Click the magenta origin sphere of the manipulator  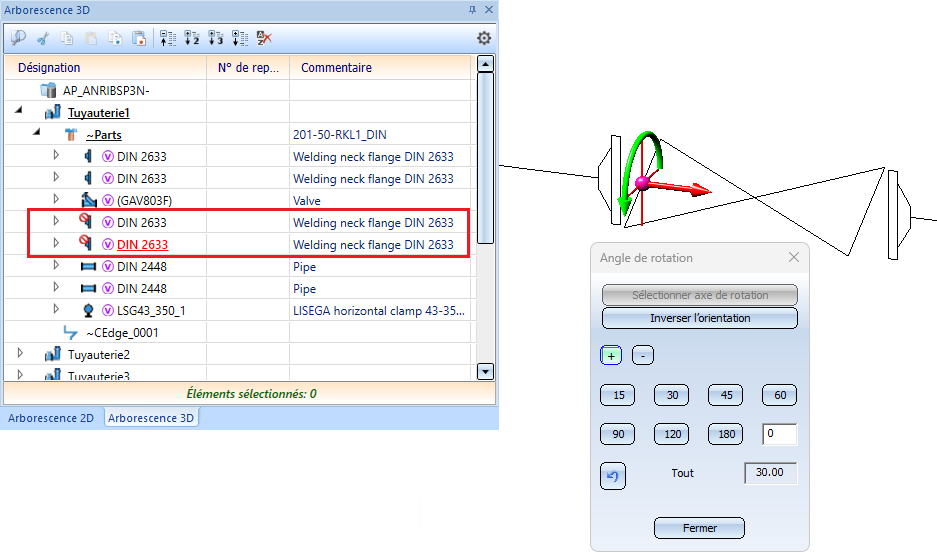pyautogui.click(x=642, y=183)
